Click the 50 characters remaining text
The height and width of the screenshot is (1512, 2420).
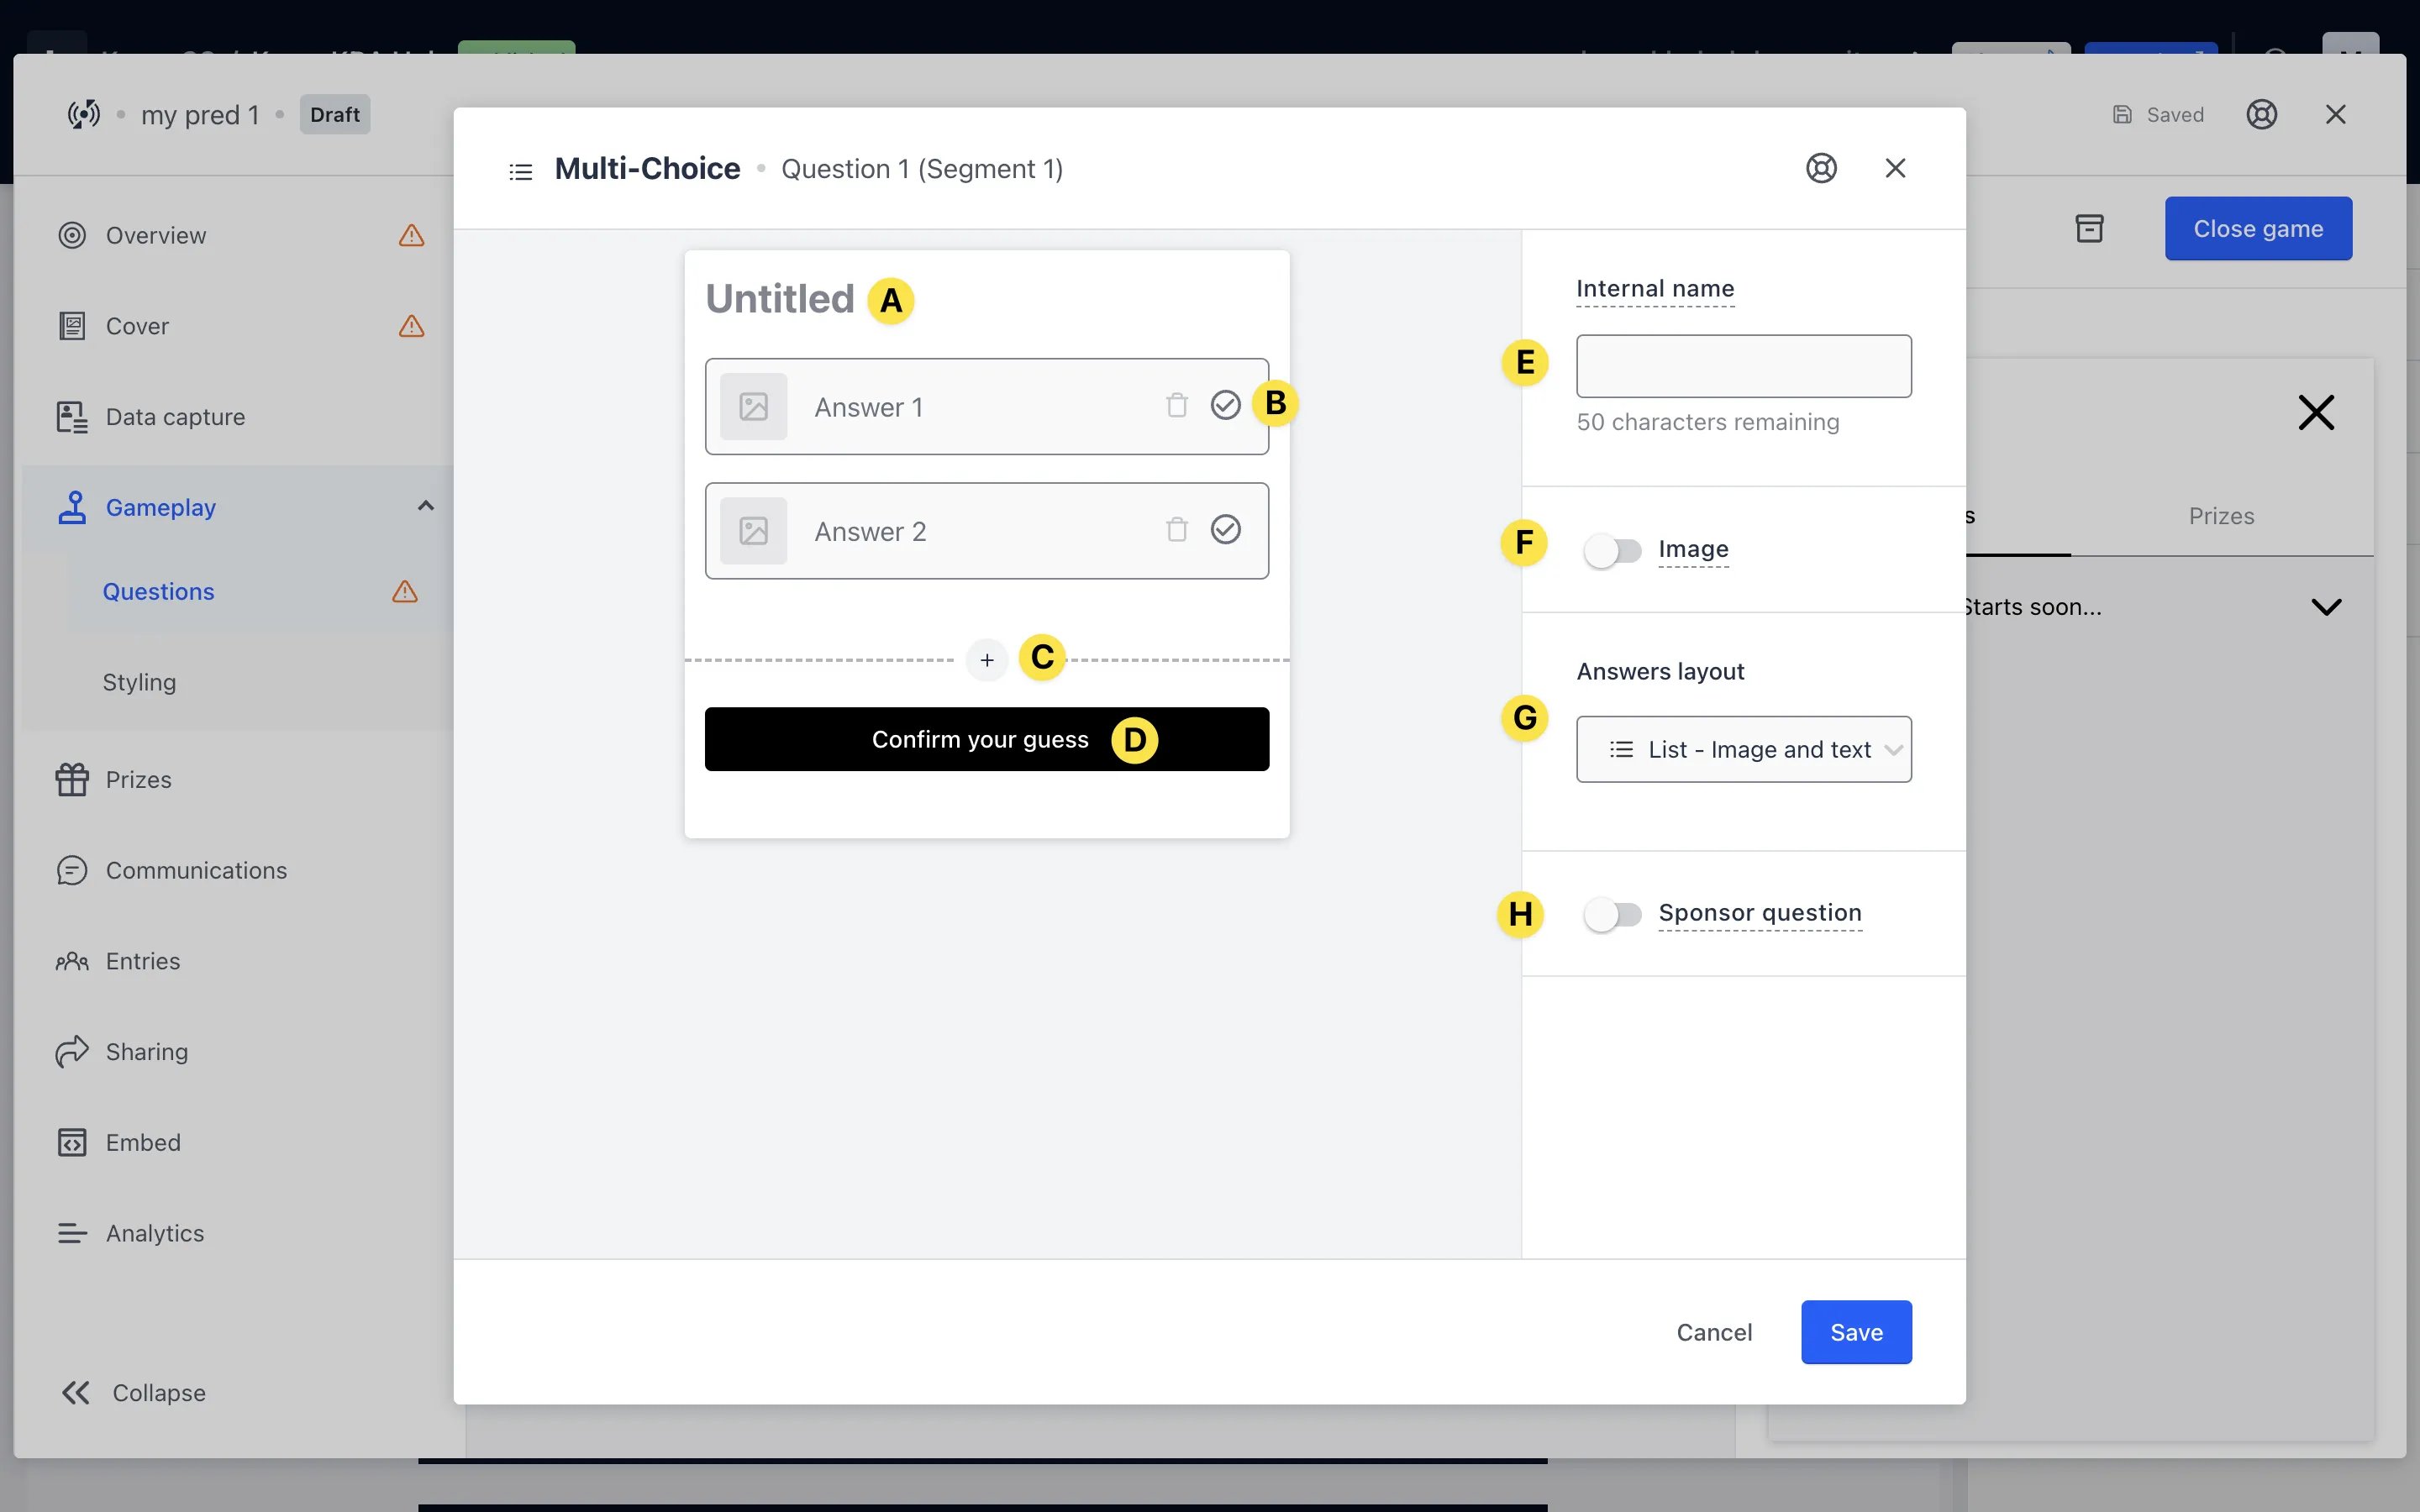click(x=1707, y=422)
